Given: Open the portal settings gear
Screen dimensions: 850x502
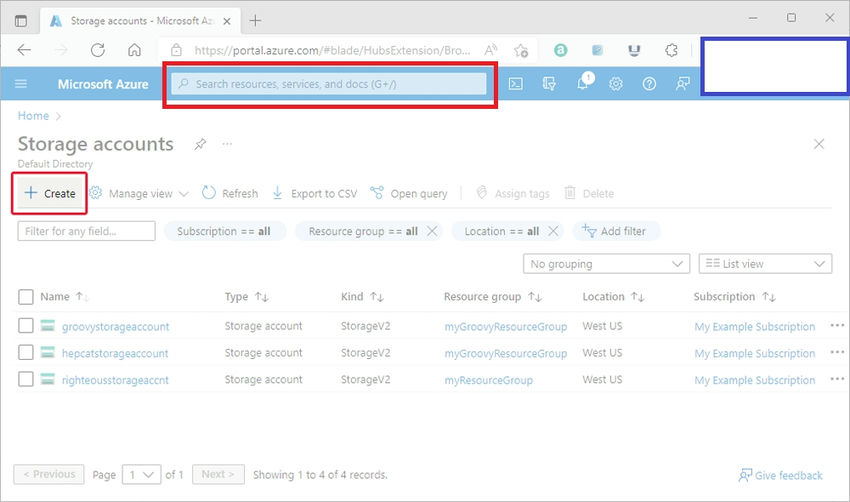Looking at the screenshot, I should coord(616,83).
